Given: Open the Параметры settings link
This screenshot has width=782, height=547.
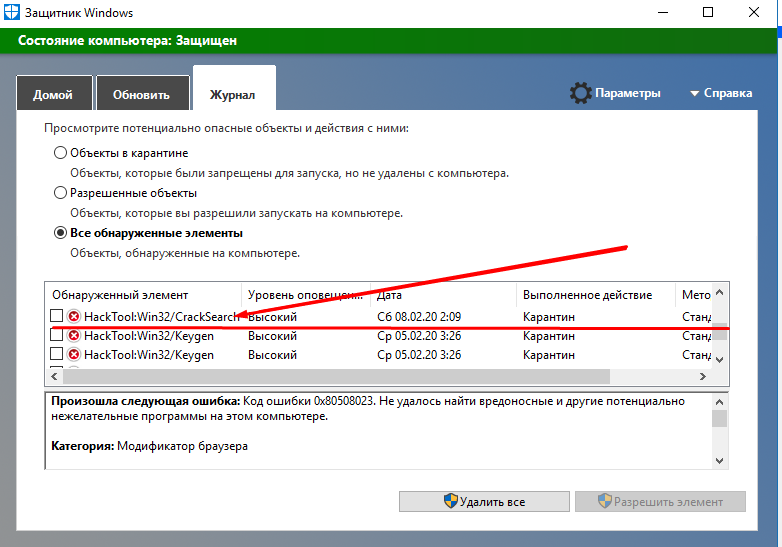Looking at the screenshot, I should (627, 93).
